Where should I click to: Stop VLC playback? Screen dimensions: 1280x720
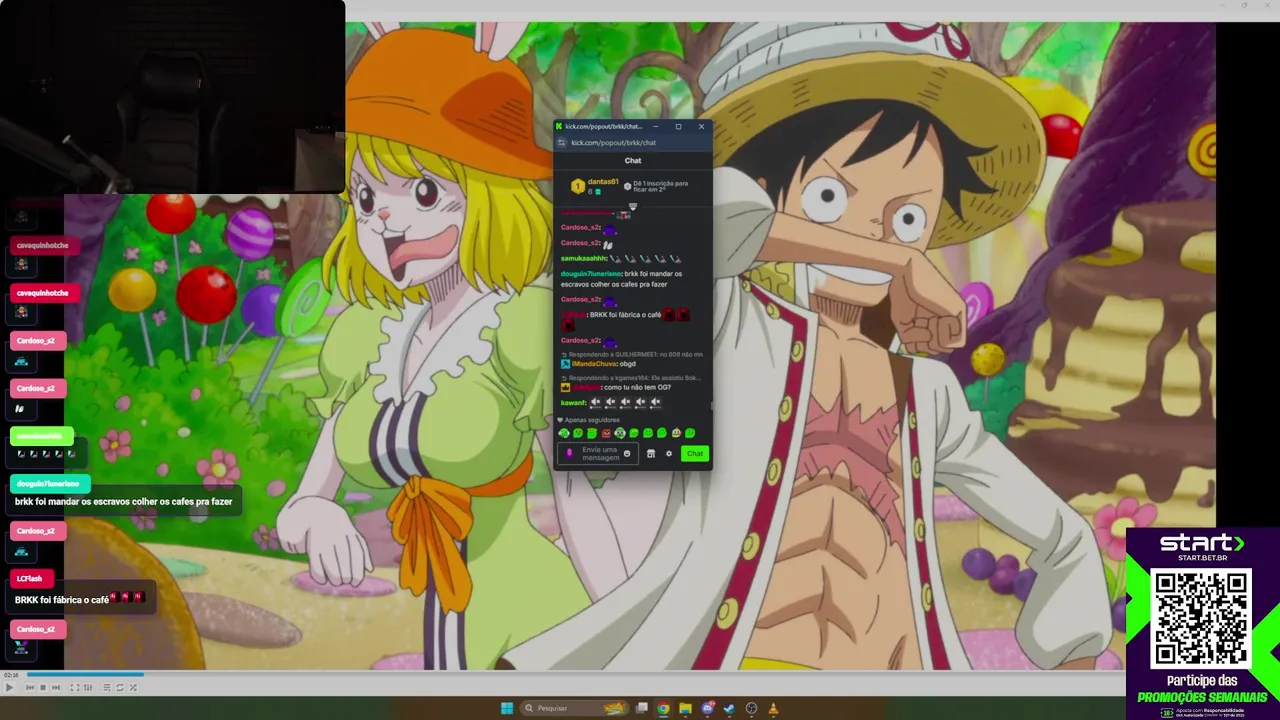pos(43,687)
